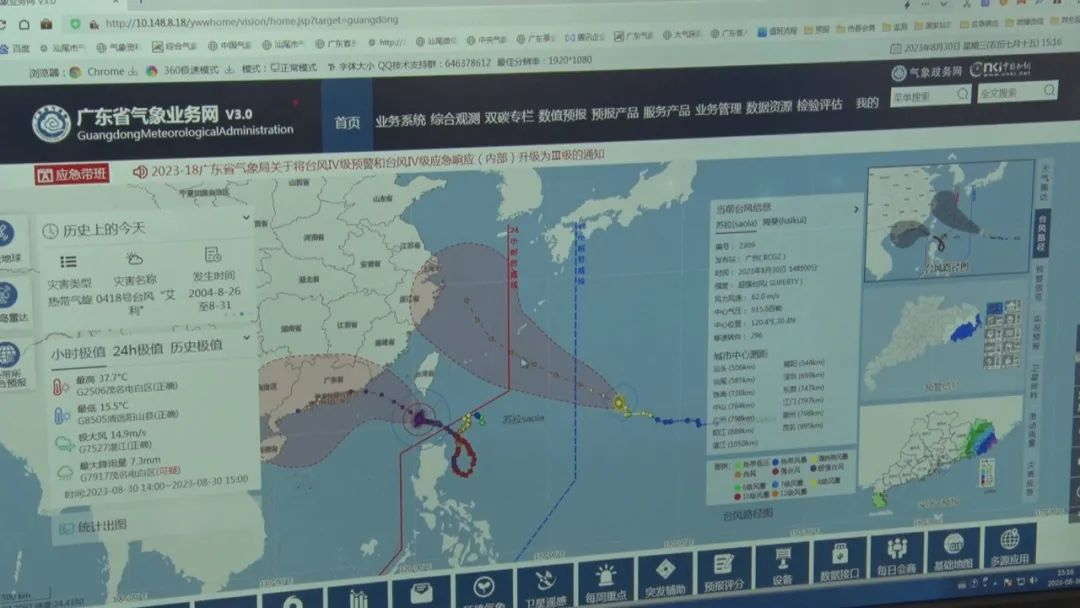Image resolution: width=1080 pixels, height=608 pixels.
Task: Open the 我的 link in navigation
Action: click(x=867, y=103)
